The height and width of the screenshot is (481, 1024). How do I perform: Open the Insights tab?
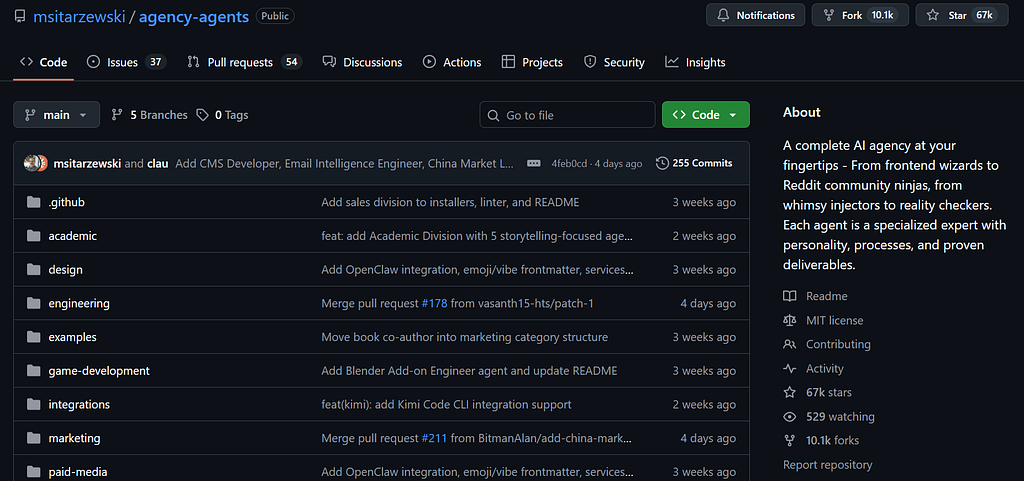coord(695,63)
